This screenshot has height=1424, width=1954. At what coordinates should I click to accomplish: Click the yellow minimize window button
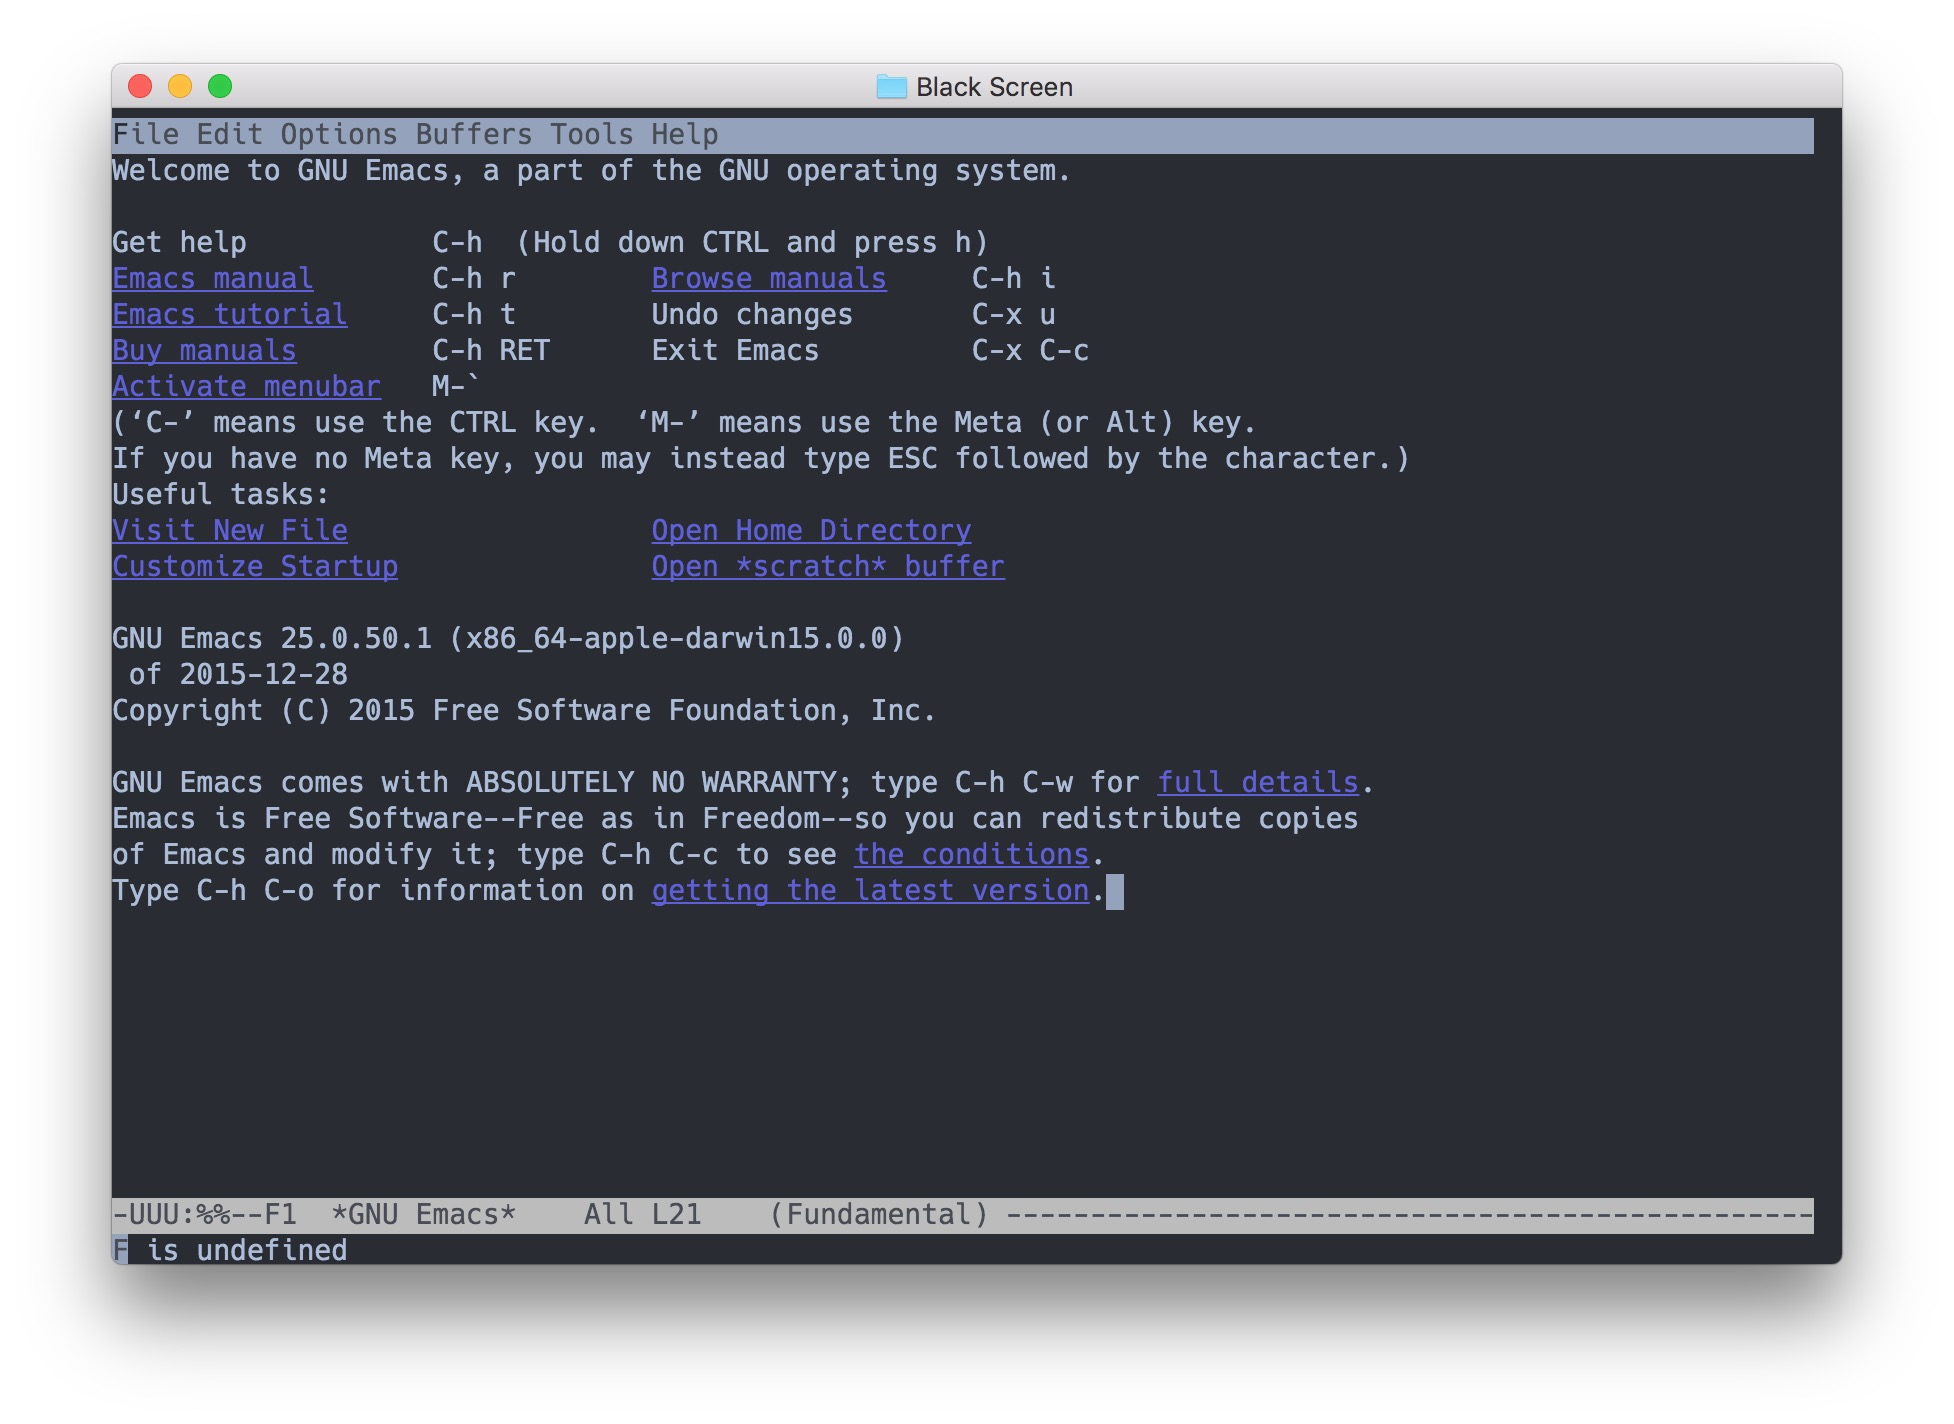click(180, 87)
